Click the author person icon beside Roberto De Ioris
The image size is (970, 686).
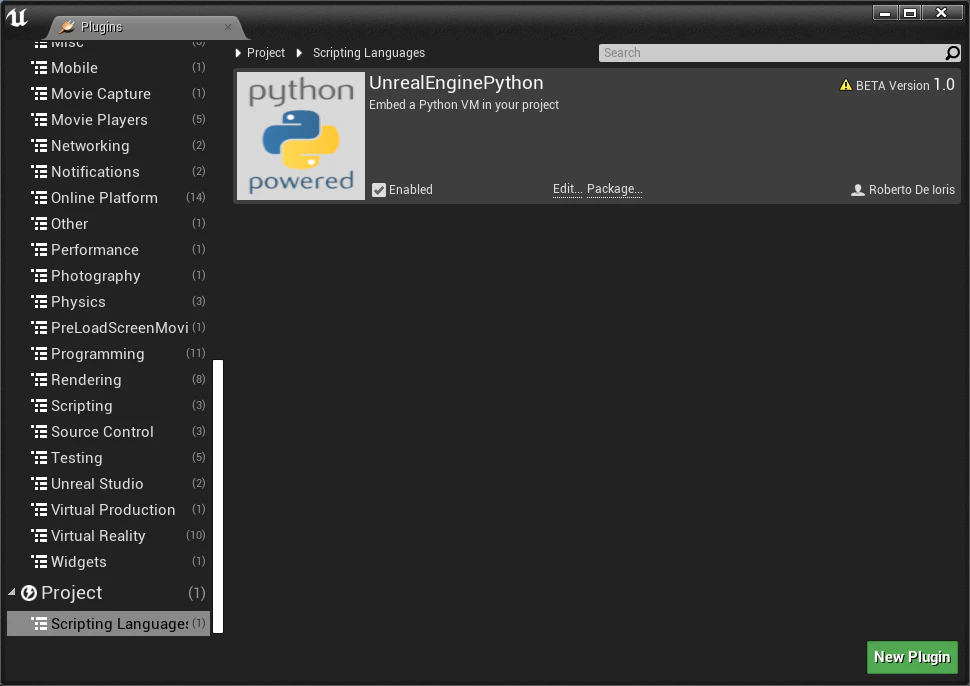tap(857, 190)
